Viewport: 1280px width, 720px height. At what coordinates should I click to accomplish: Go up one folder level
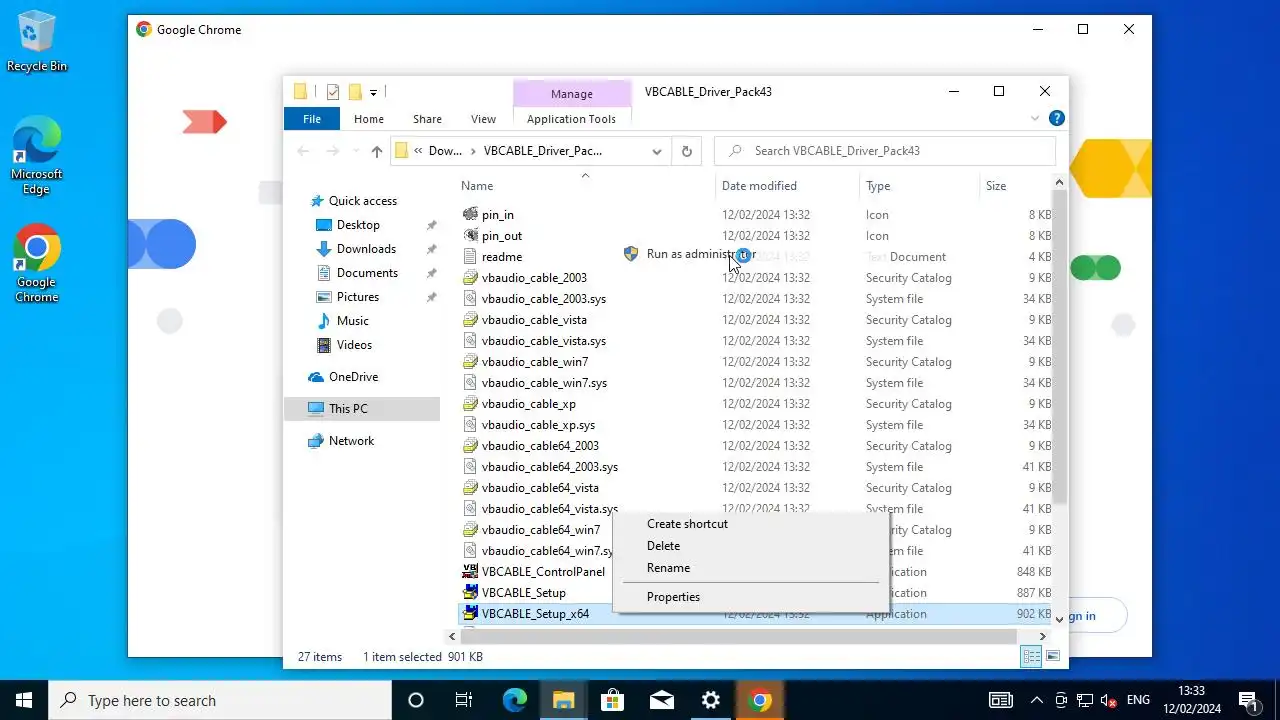[376, 151]
